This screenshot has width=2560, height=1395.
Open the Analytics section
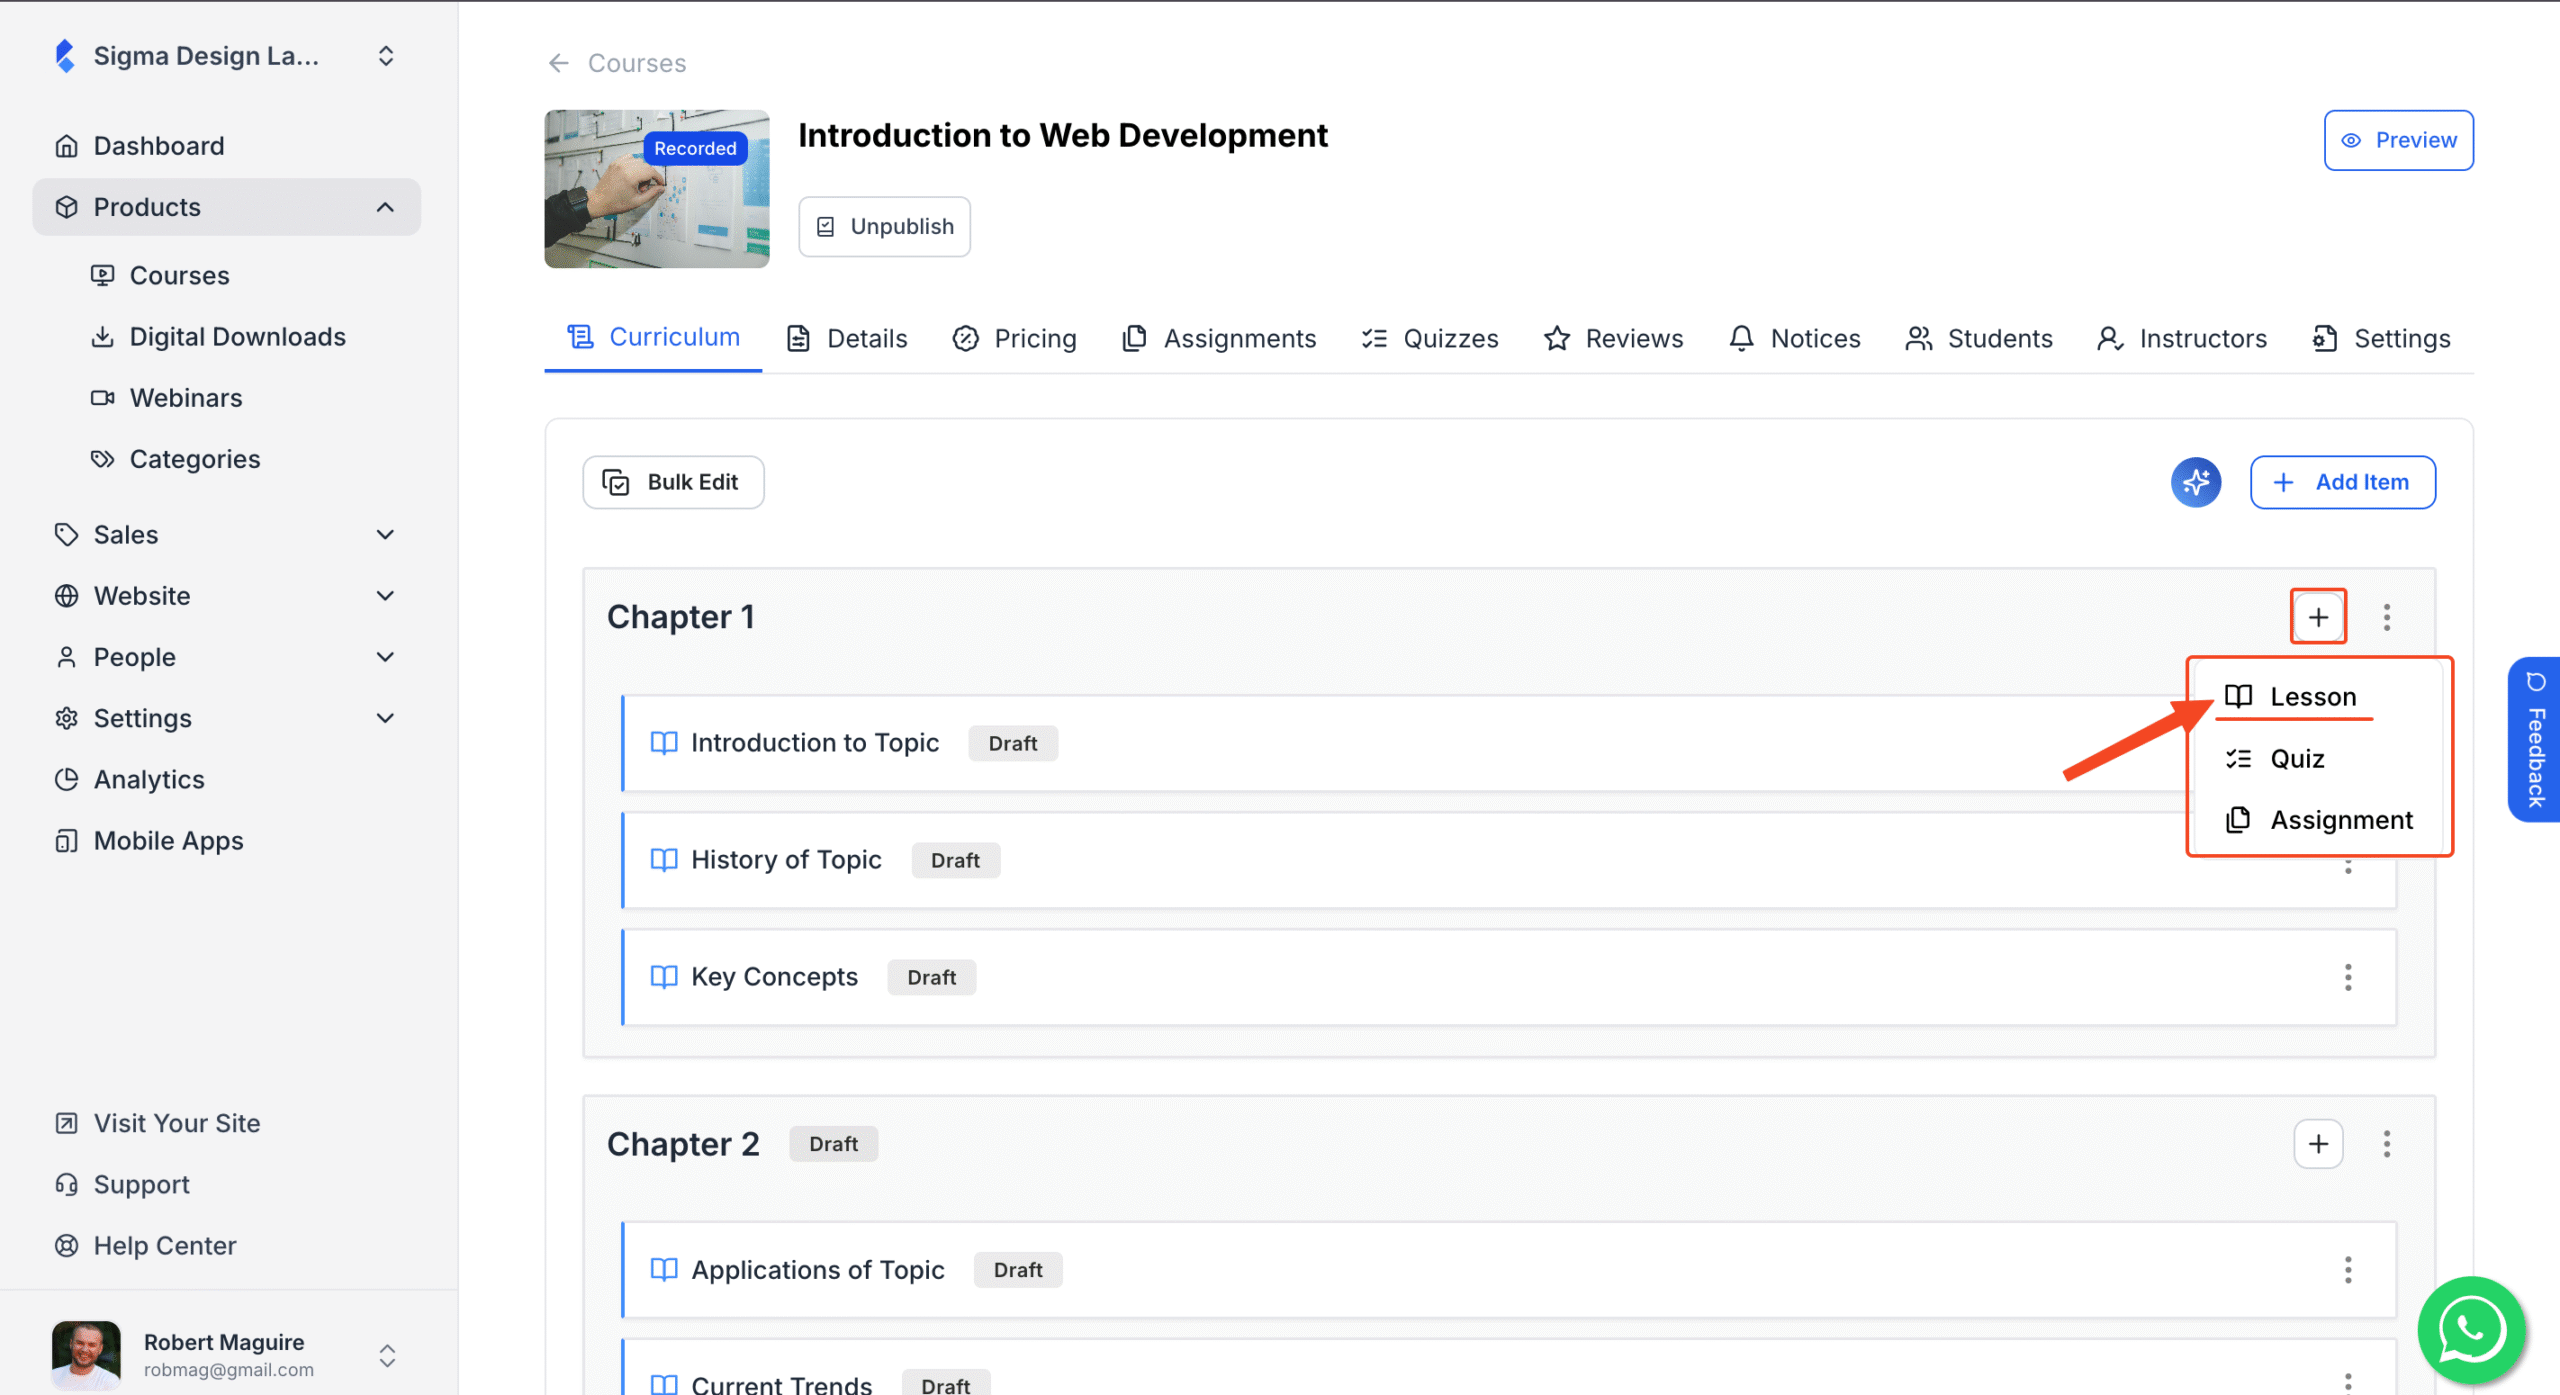tap(148, 778)
